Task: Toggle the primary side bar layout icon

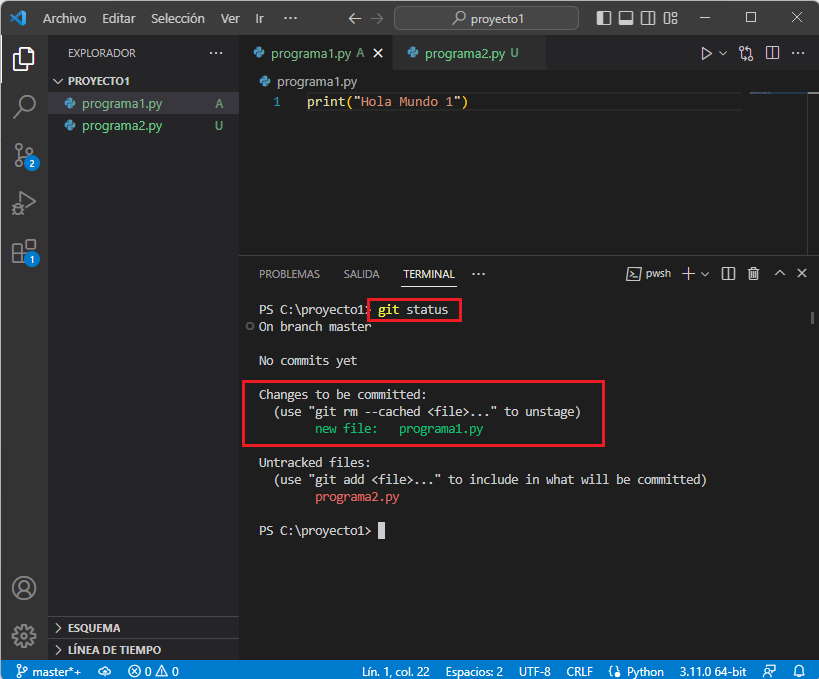Action: (x=604, y=18)
